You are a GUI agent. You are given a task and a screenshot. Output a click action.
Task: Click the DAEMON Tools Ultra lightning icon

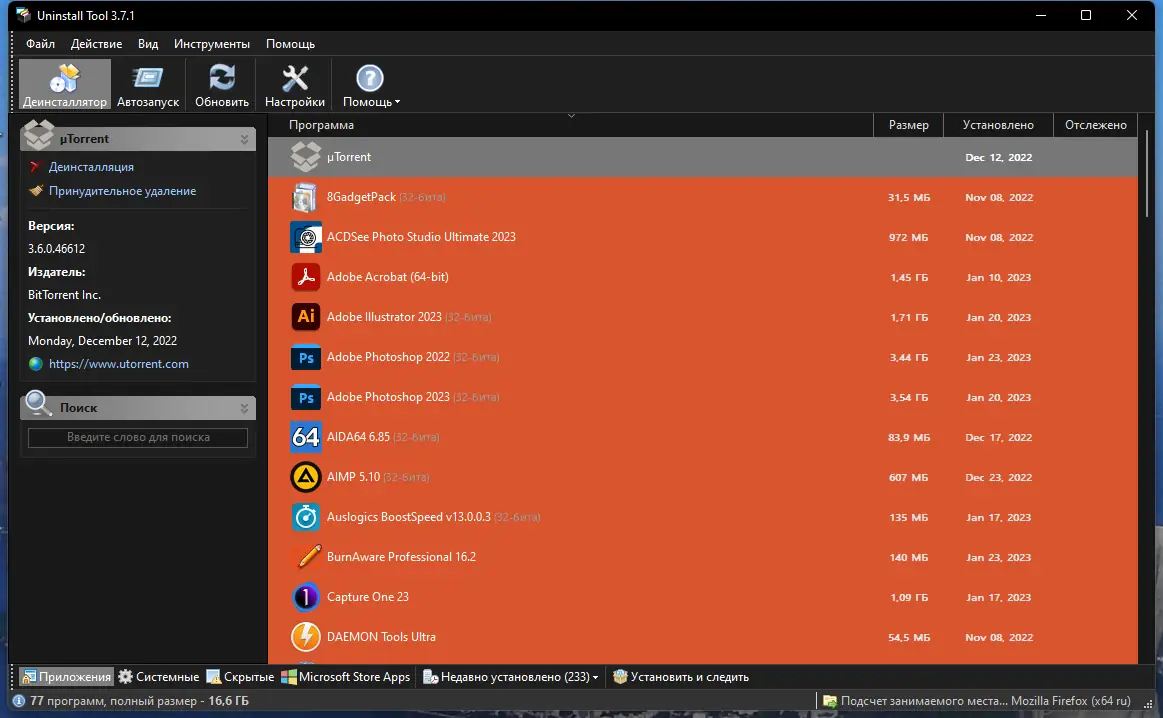click(306, 637)
